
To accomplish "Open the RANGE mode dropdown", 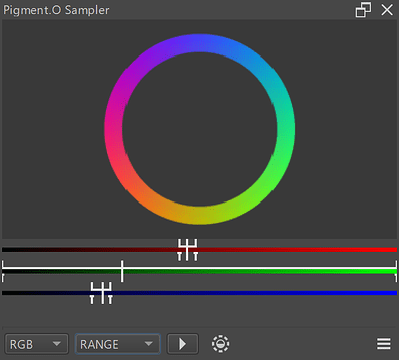I will 117,344.
